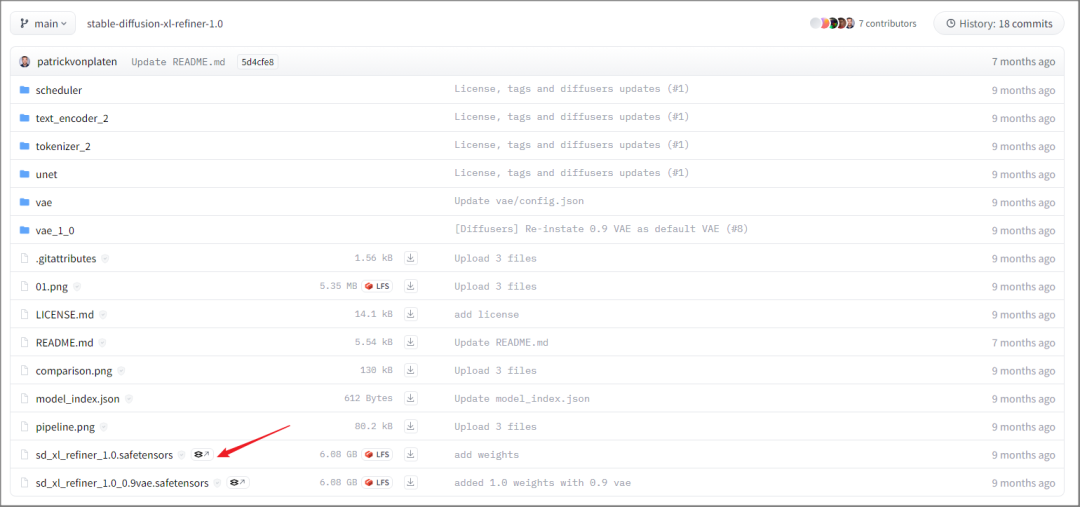Open the unet folder

tap(46, 174)
